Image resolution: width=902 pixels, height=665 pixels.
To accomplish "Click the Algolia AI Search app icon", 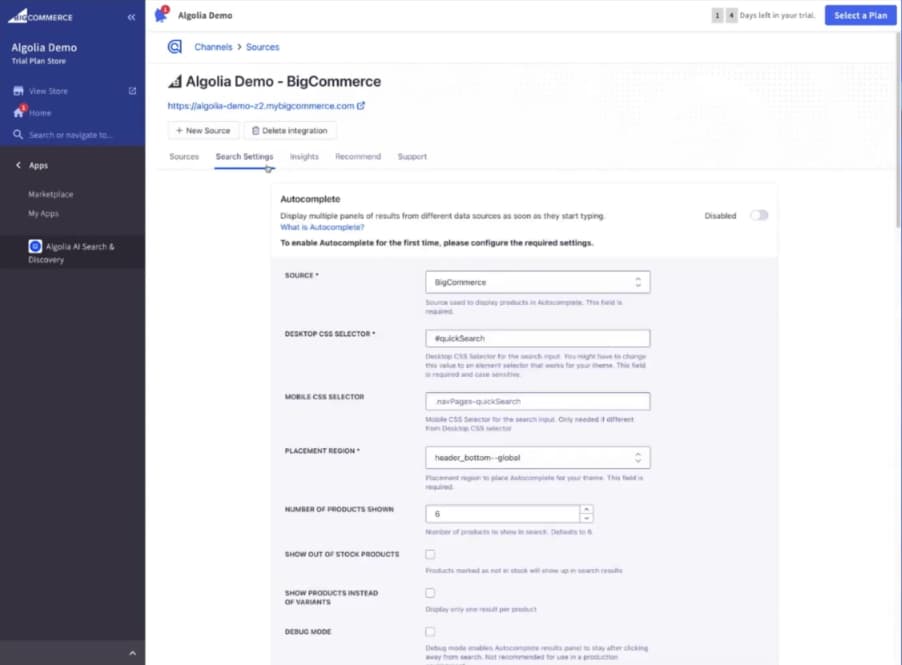I will click(x=35, y=246).
